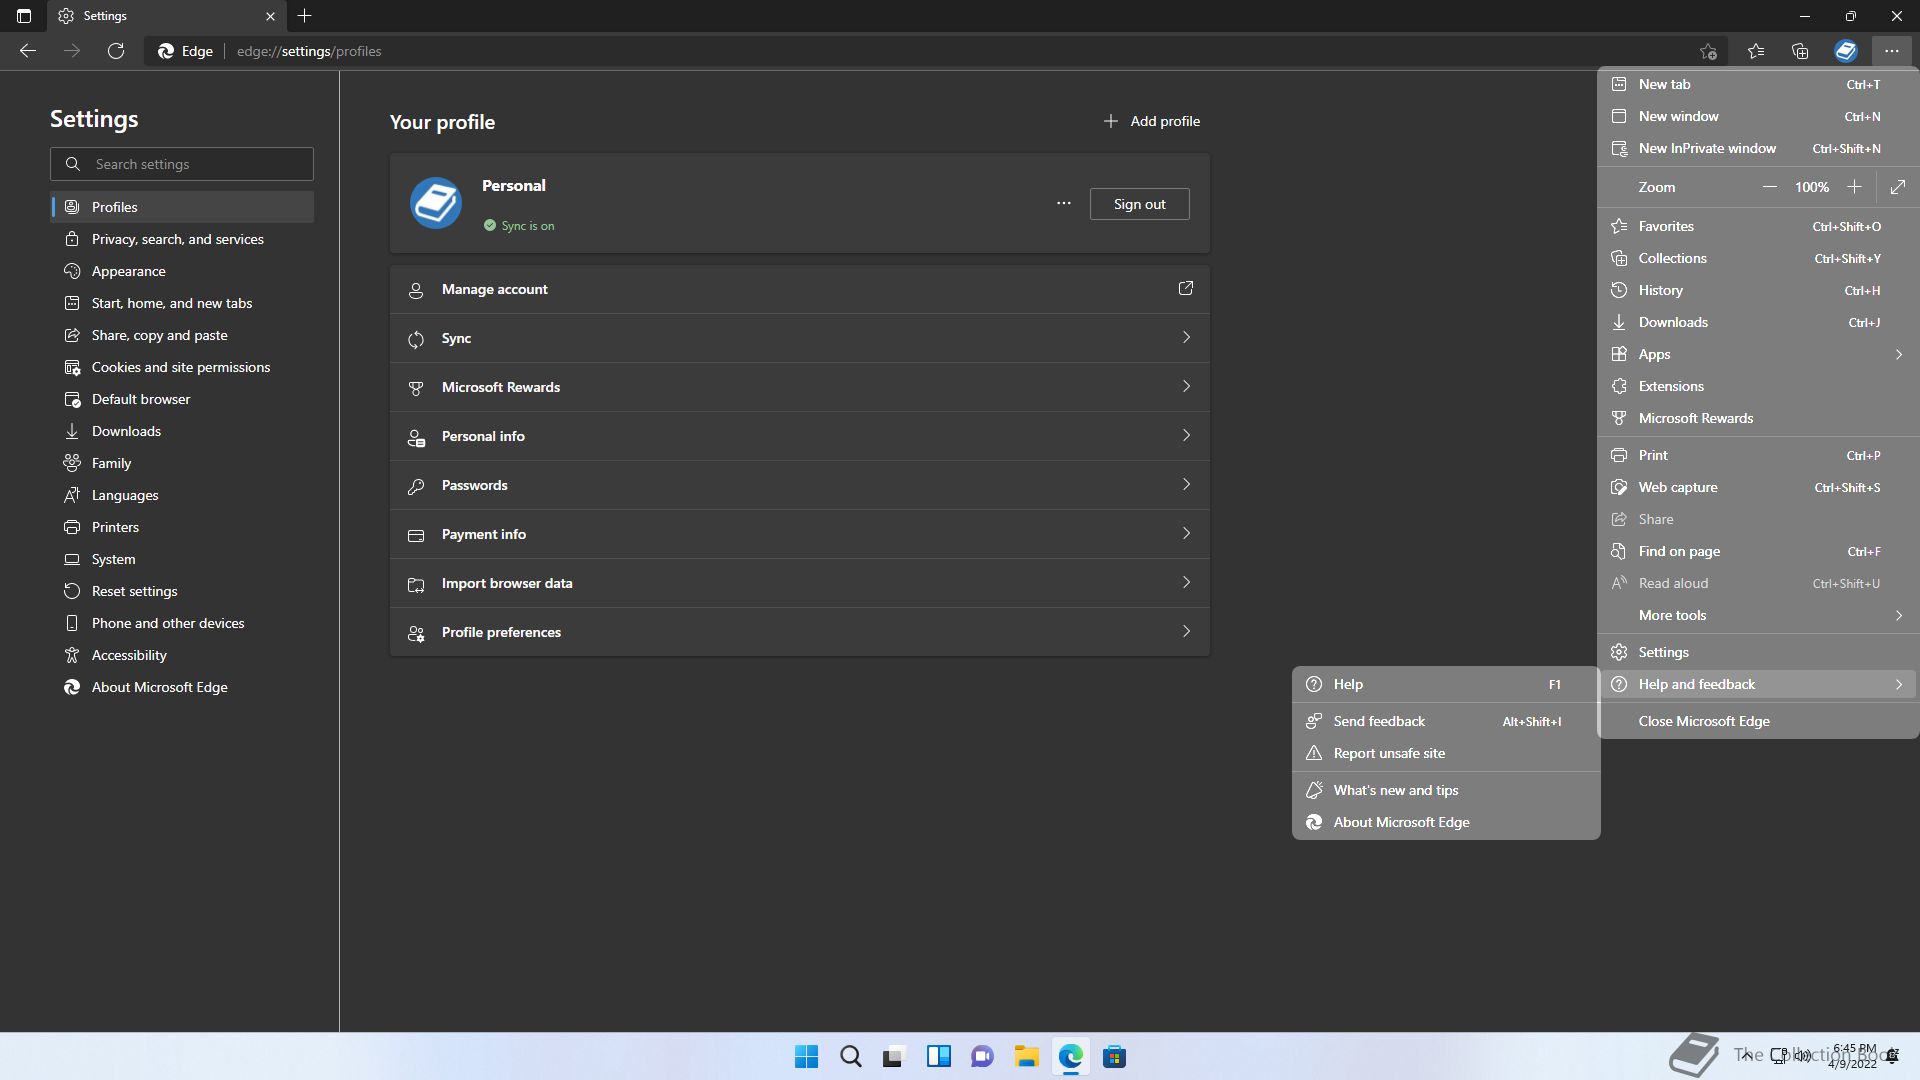The height and width of the screenshot is (1080, 1920).
Task: Select Web capture menu item
Action: (x=1758, y=487)
